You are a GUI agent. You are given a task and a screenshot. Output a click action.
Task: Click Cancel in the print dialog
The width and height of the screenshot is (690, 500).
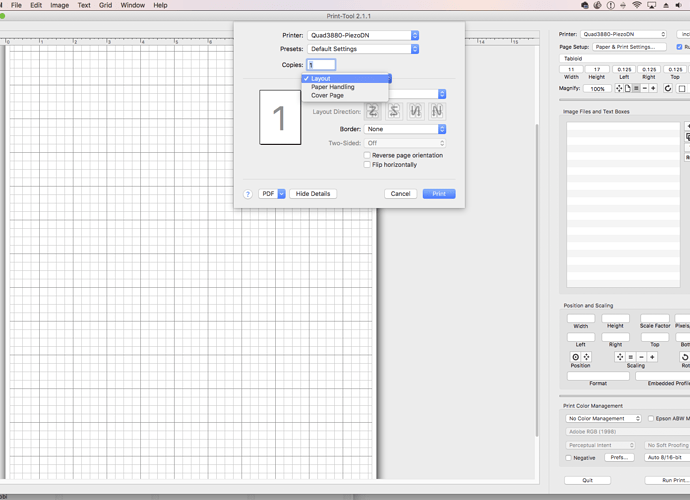point(400,194)
